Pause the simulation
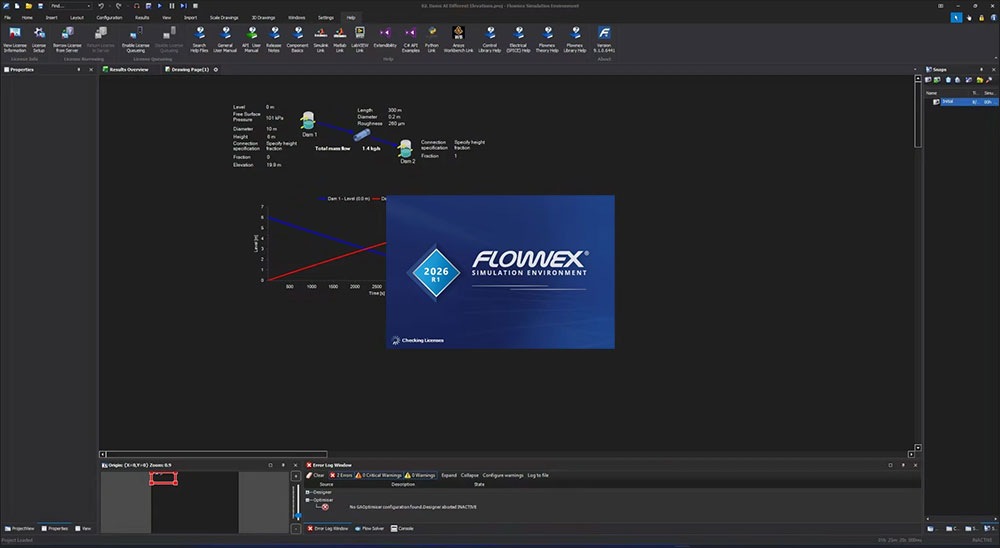Viewport: 1000px width, 548px height. coord(172,6)
